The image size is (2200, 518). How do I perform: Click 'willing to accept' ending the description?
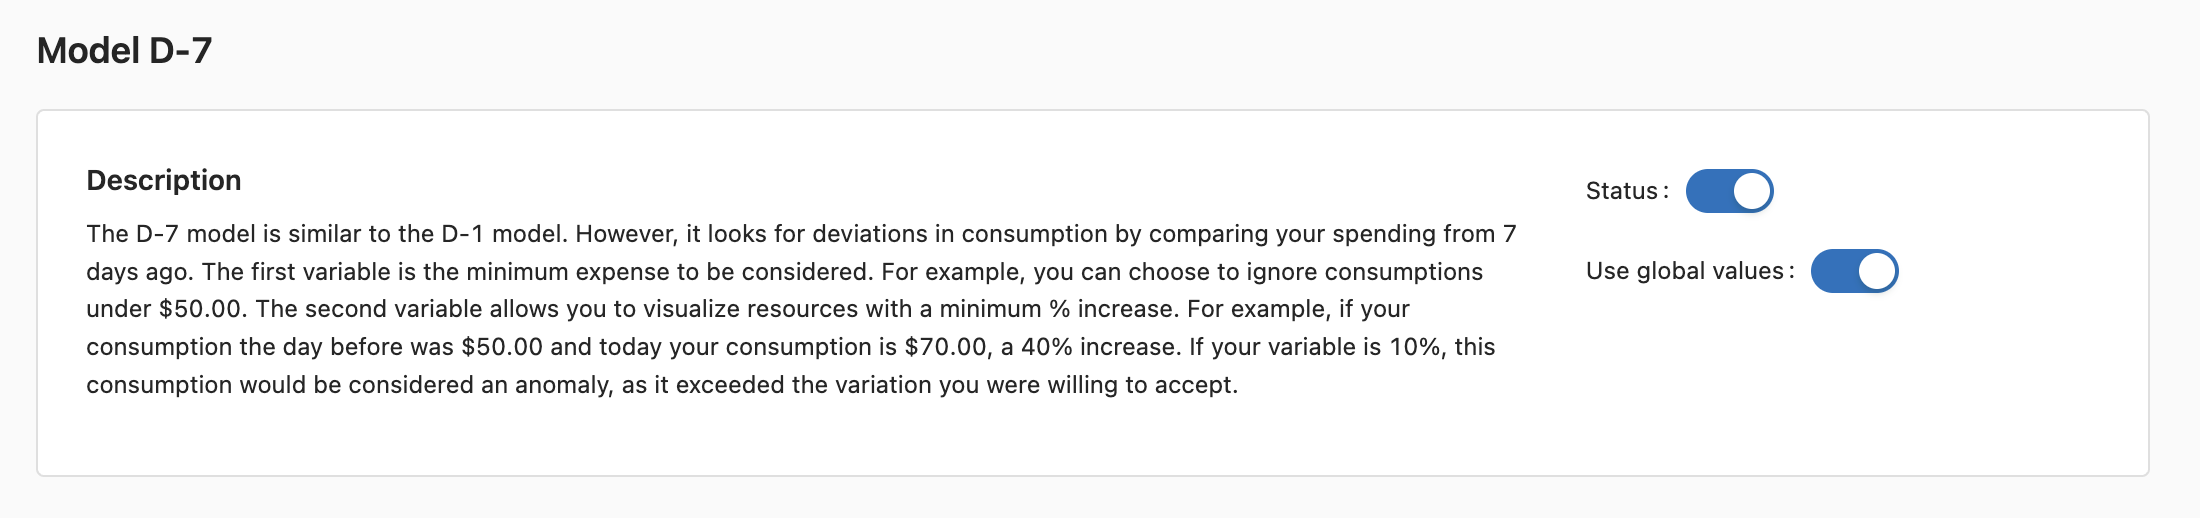pyautogui.click(x=1141, y=385)
